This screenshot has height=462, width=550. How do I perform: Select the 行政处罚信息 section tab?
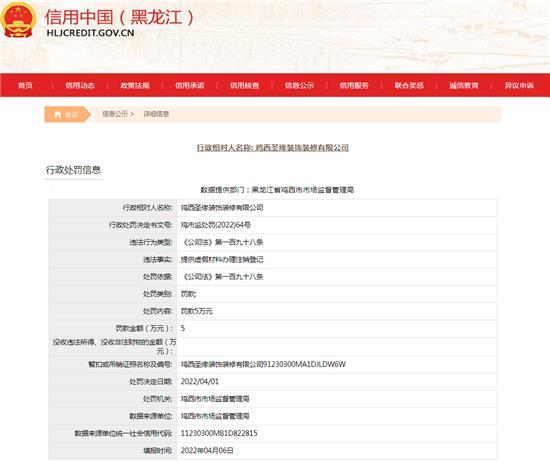click(x=73, y=170)
